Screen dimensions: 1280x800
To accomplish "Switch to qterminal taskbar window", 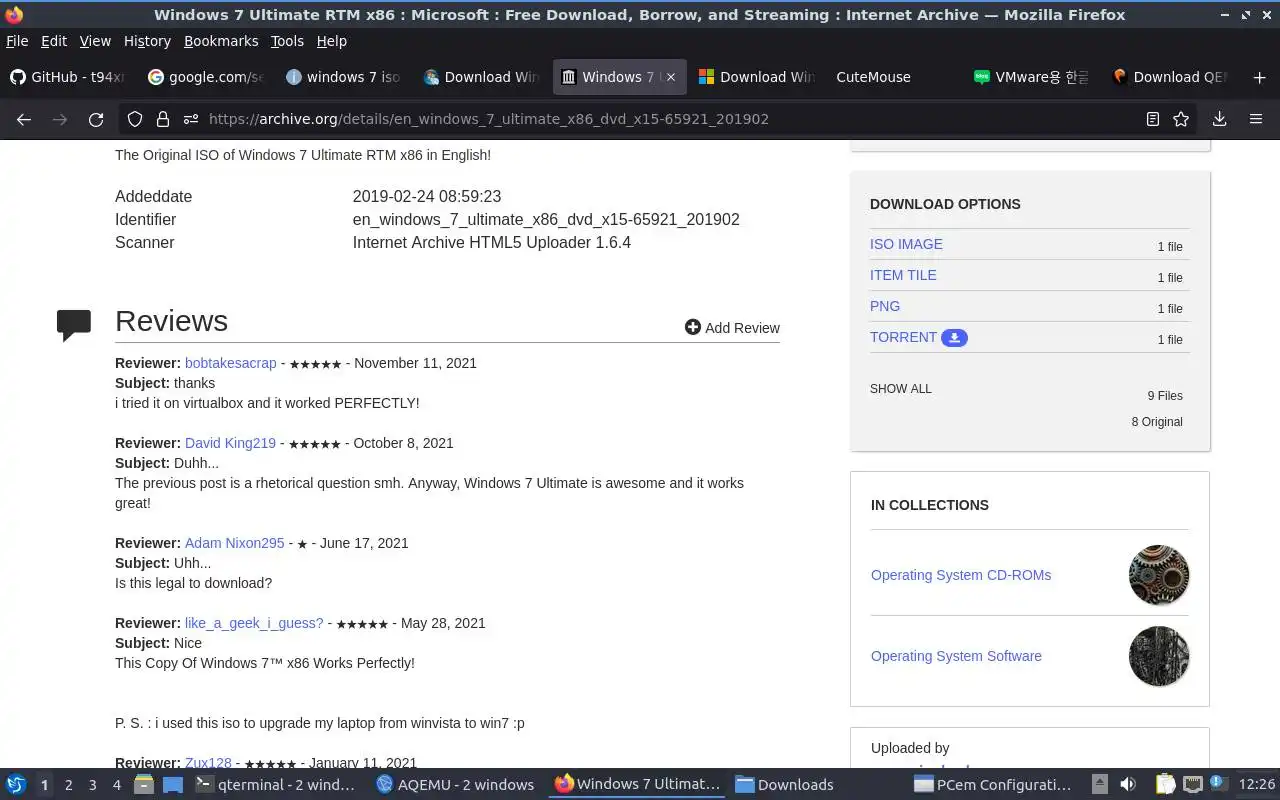I will [x=275, y=785].
